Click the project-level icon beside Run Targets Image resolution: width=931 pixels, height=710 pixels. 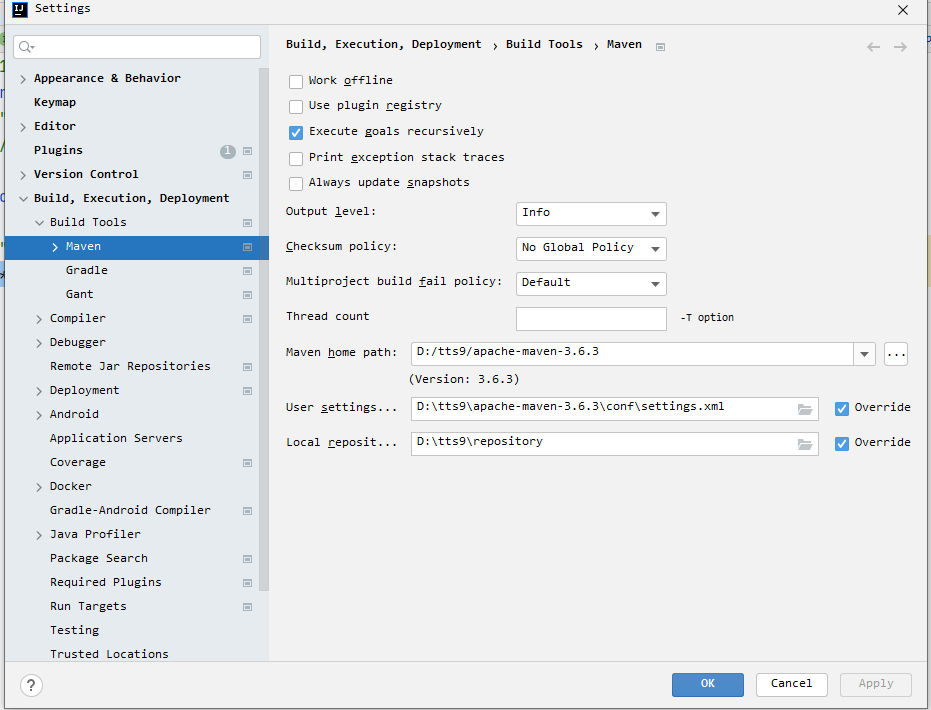[248, 607]
